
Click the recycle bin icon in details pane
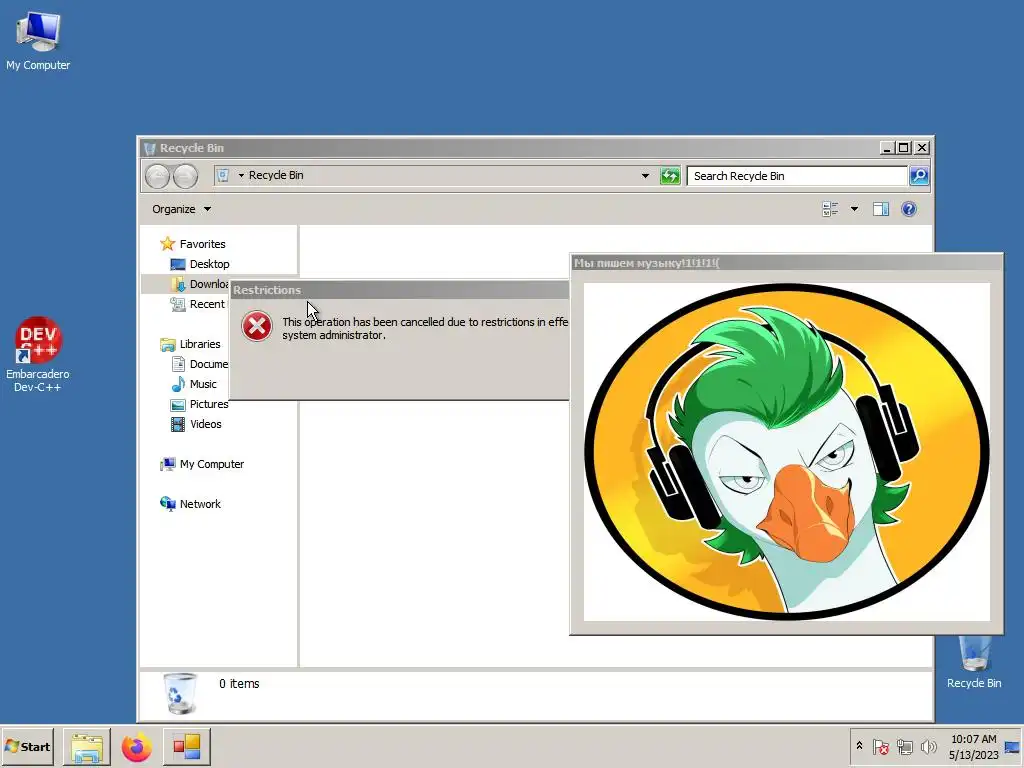tap(180, 694)
